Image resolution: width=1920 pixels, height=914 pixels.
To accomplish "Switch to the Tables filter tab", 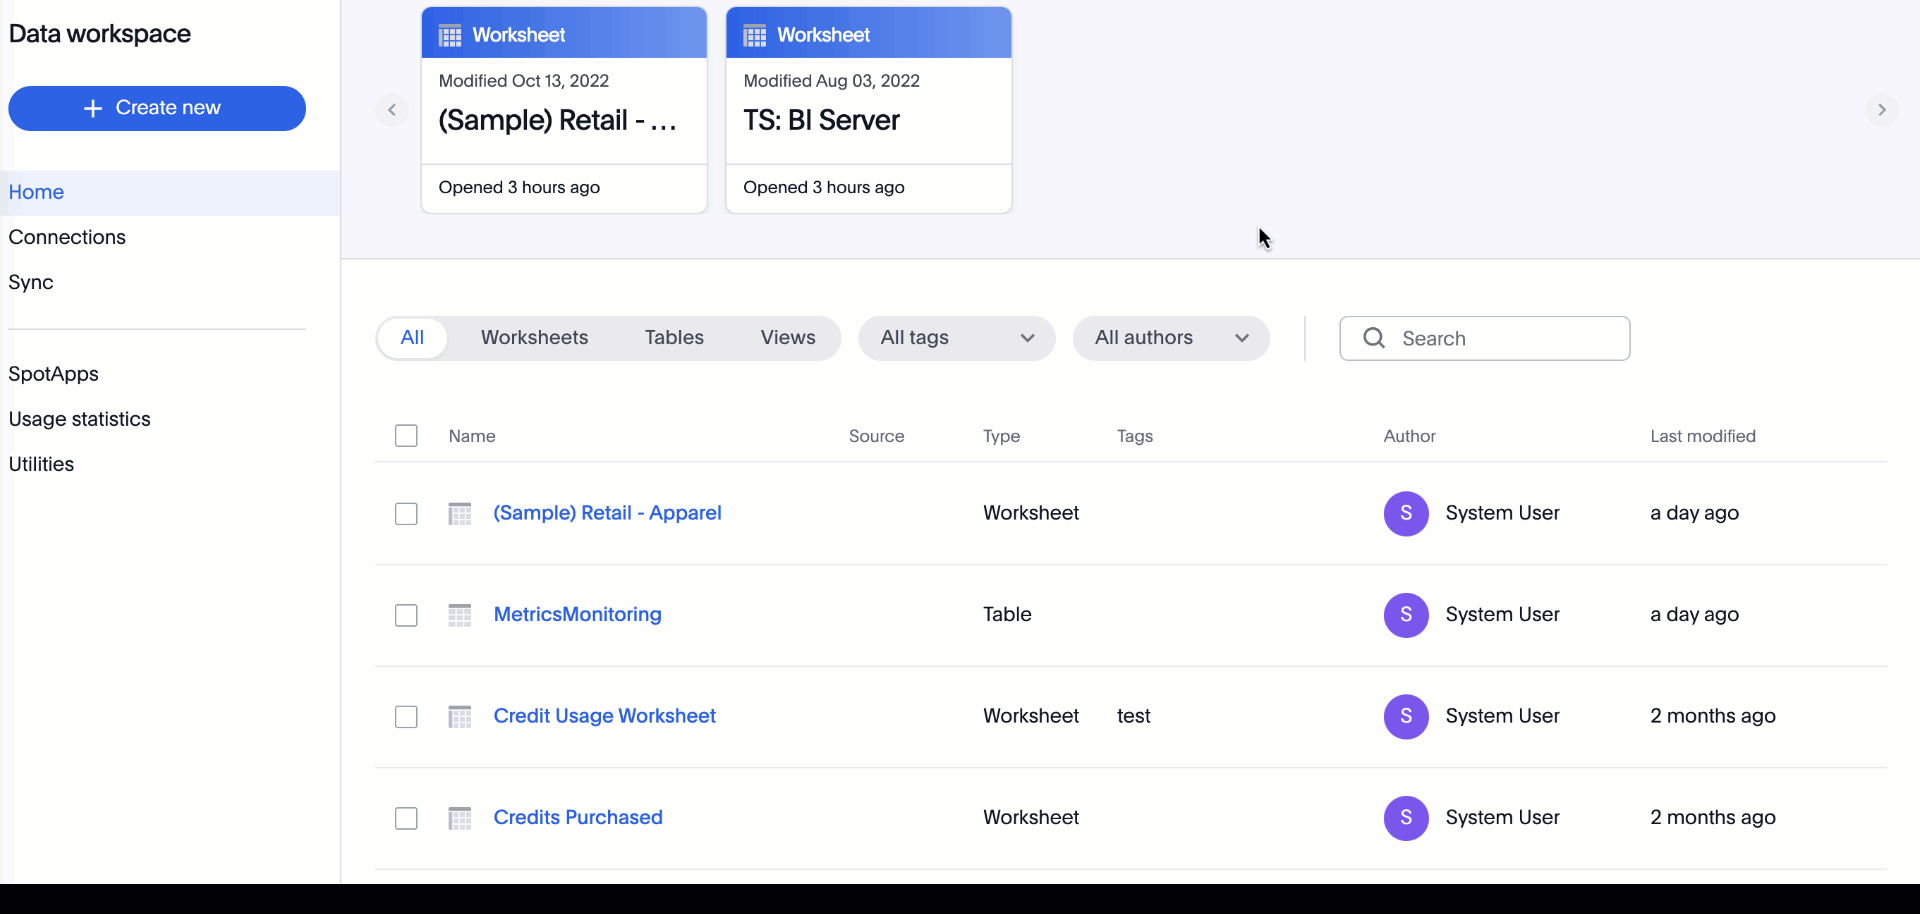I will (674, 338).
